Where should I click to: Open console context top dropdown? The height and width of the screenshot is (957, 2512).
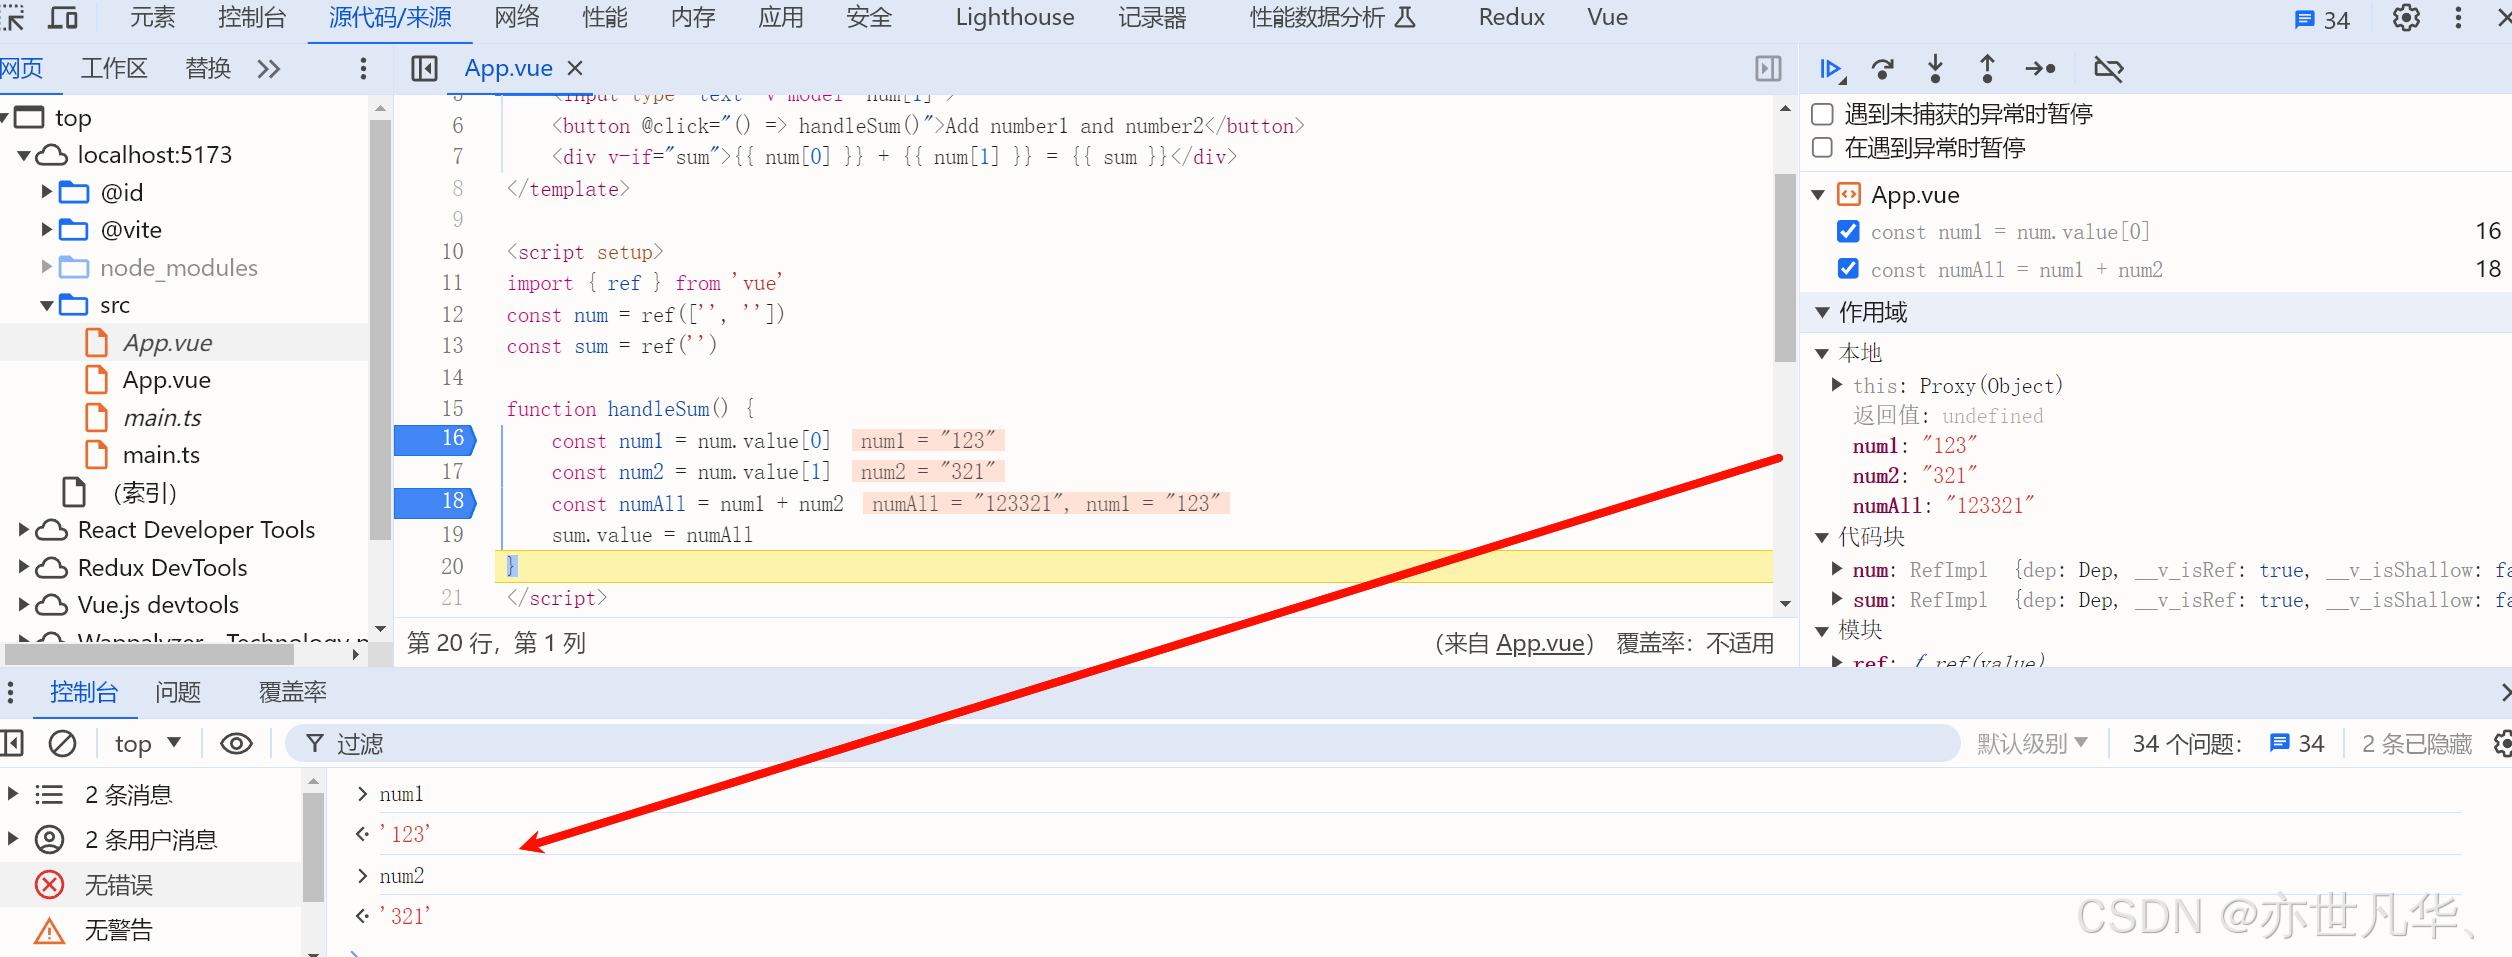pos(148,743)
